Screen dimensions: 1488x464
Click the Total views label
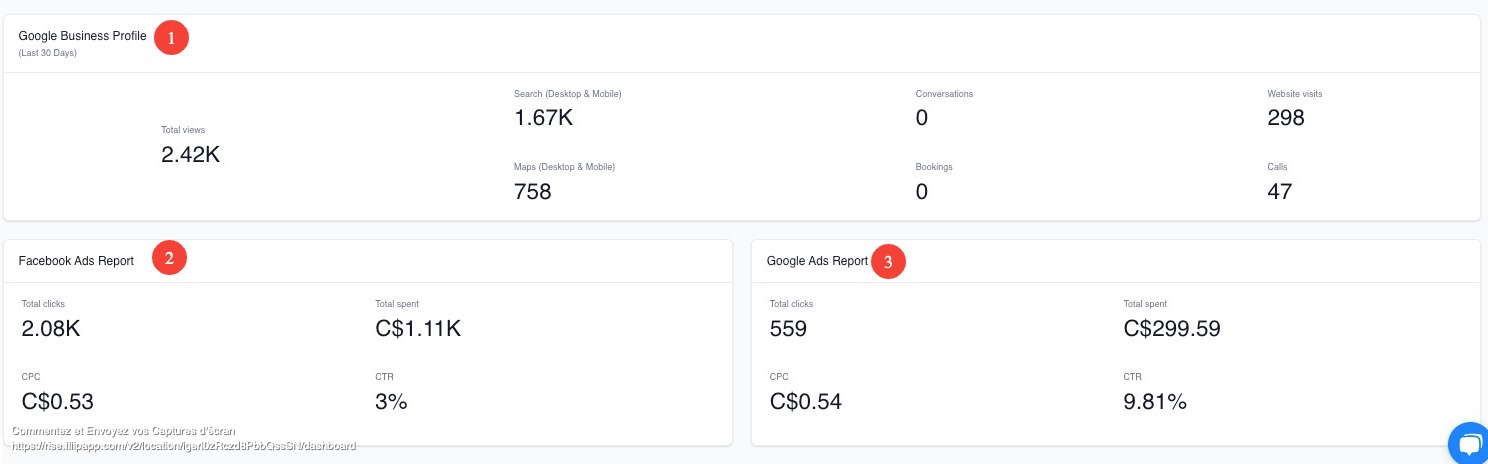coord(183,130)
